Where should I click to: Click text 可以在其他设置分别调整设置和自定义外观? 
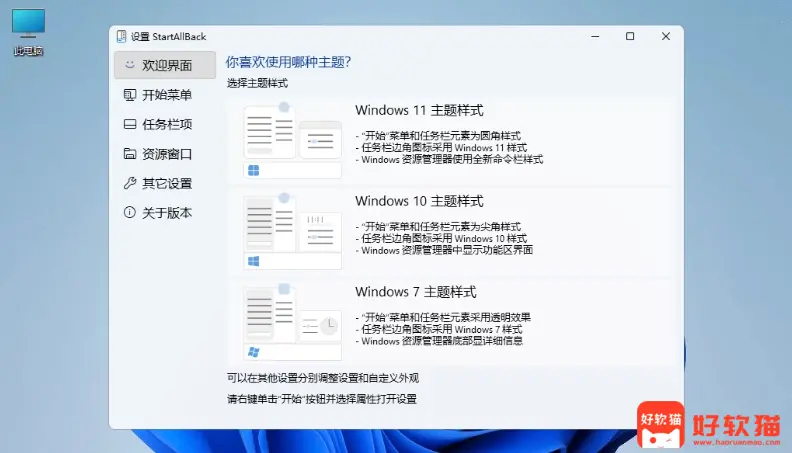click(323, 378)
